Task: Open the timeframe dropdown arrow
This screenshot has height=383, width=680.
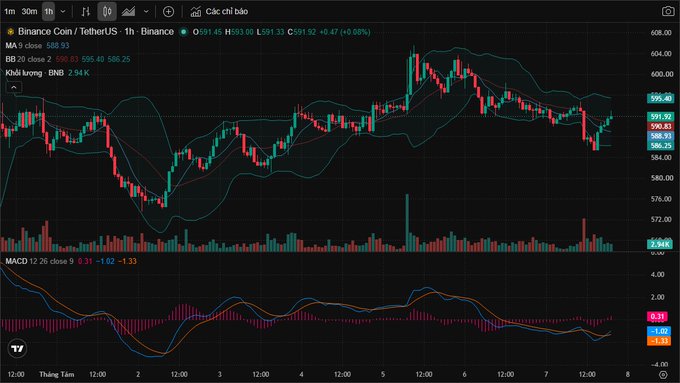Action: click(x=62, y=12)
